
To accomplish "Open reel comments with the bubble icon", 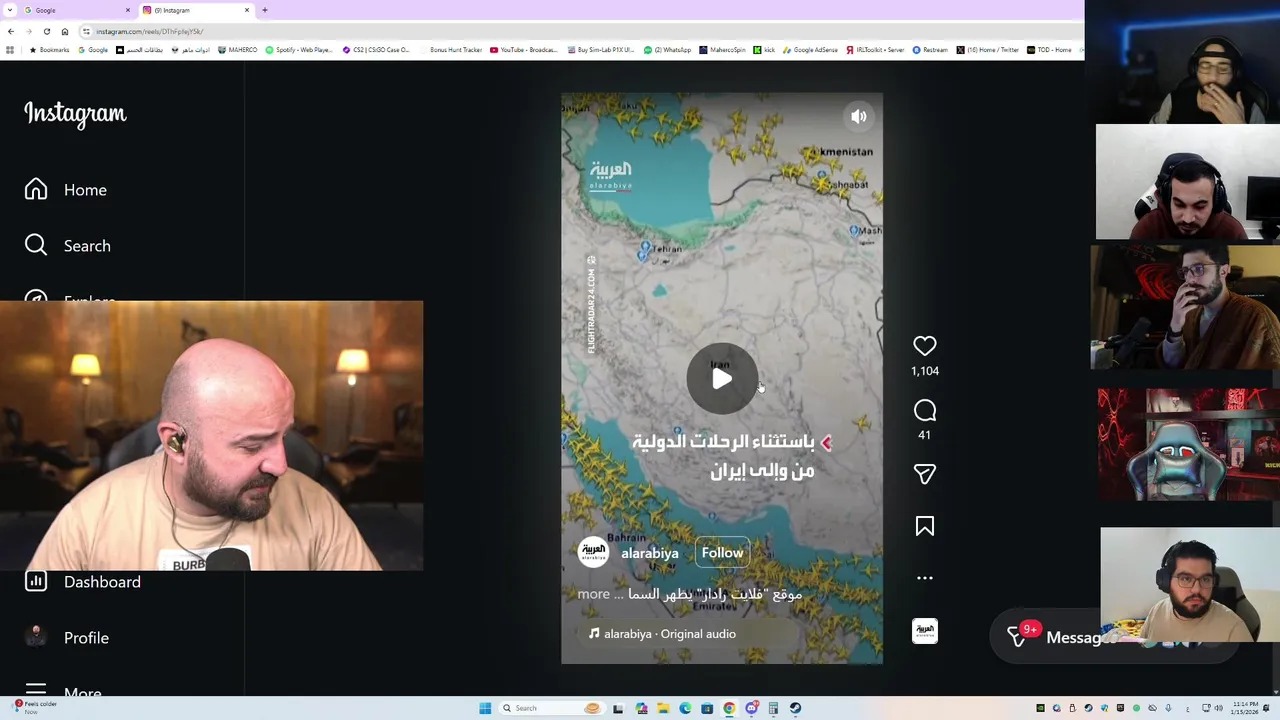I will point(925,411).
